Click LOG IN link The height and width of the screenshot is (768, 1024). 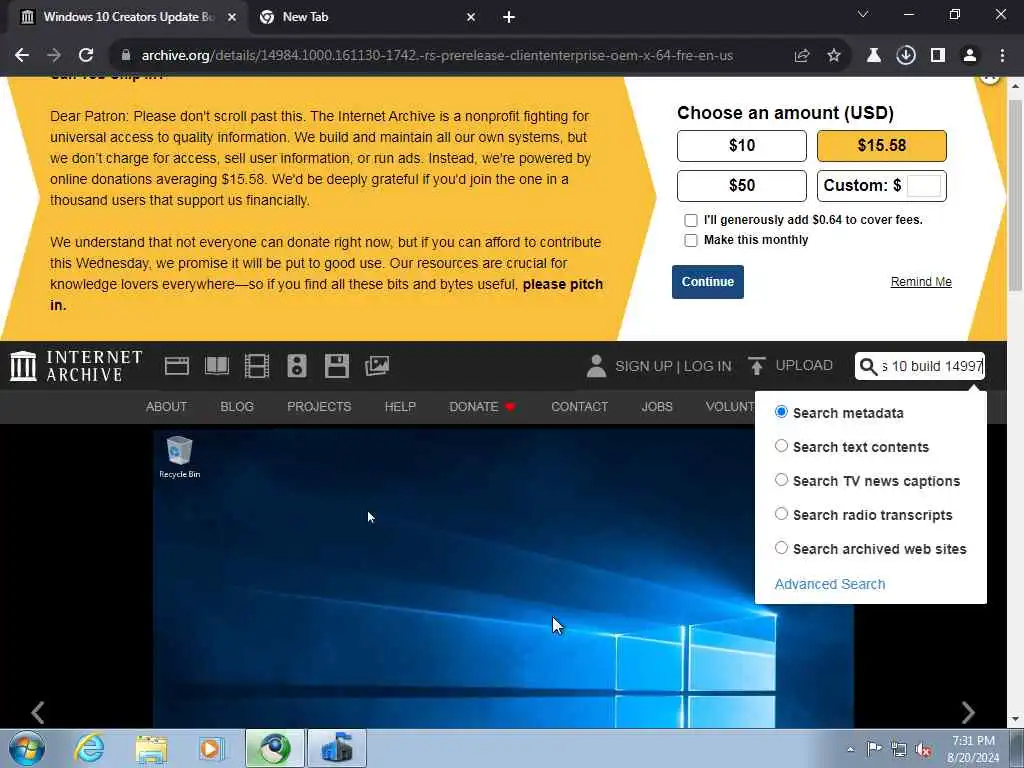(708, 366)
